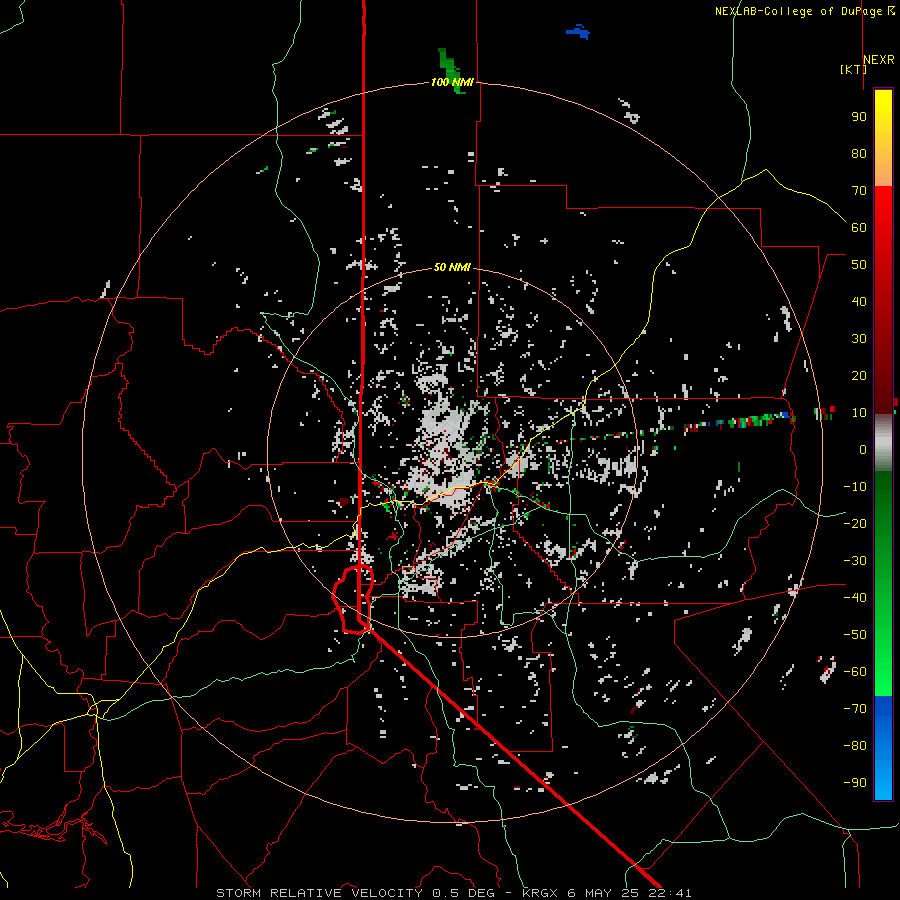The height and width of the screenshot is (900, 900).
Task: Click the 70 value on velocity scale
Action: [x=859, y=191]
